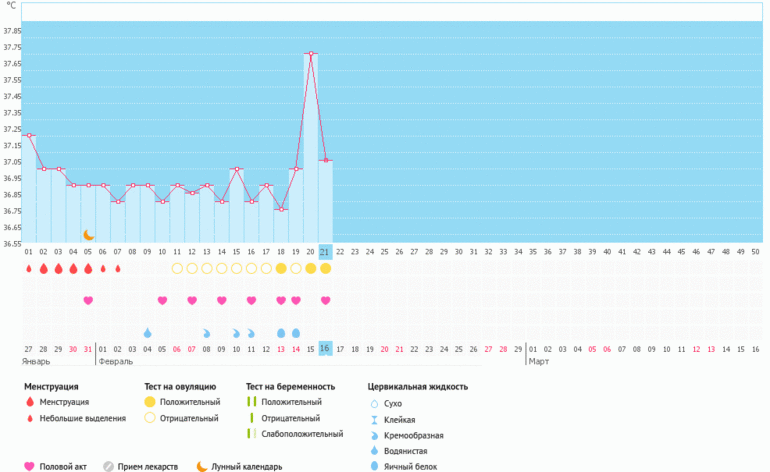Select the heart icon on cycle day 21
Viewport: 770px width, 472px height.
pyautogui.click(x=325, y=300)
